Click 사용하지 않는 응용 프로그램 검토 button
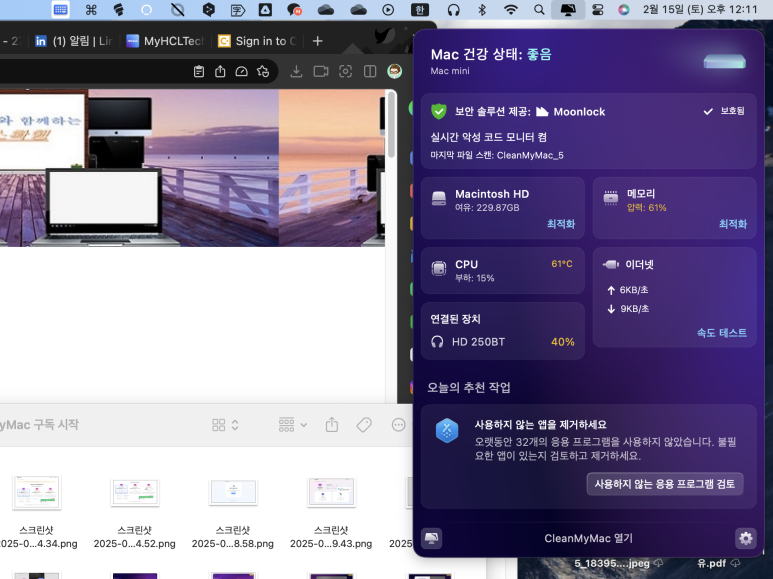Screen dimensions: 773x579 (x=665, y=484)
